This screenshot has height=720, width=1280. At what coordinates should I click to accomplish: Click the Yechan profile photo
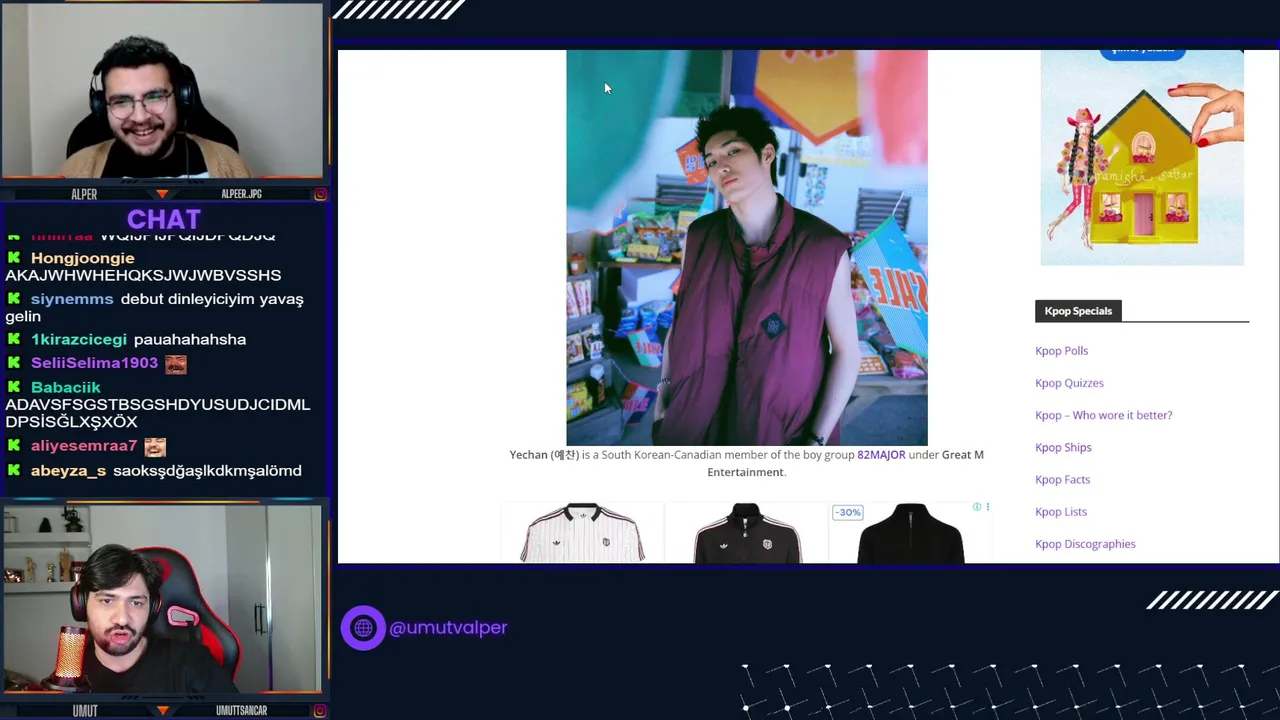click(747, 248)
